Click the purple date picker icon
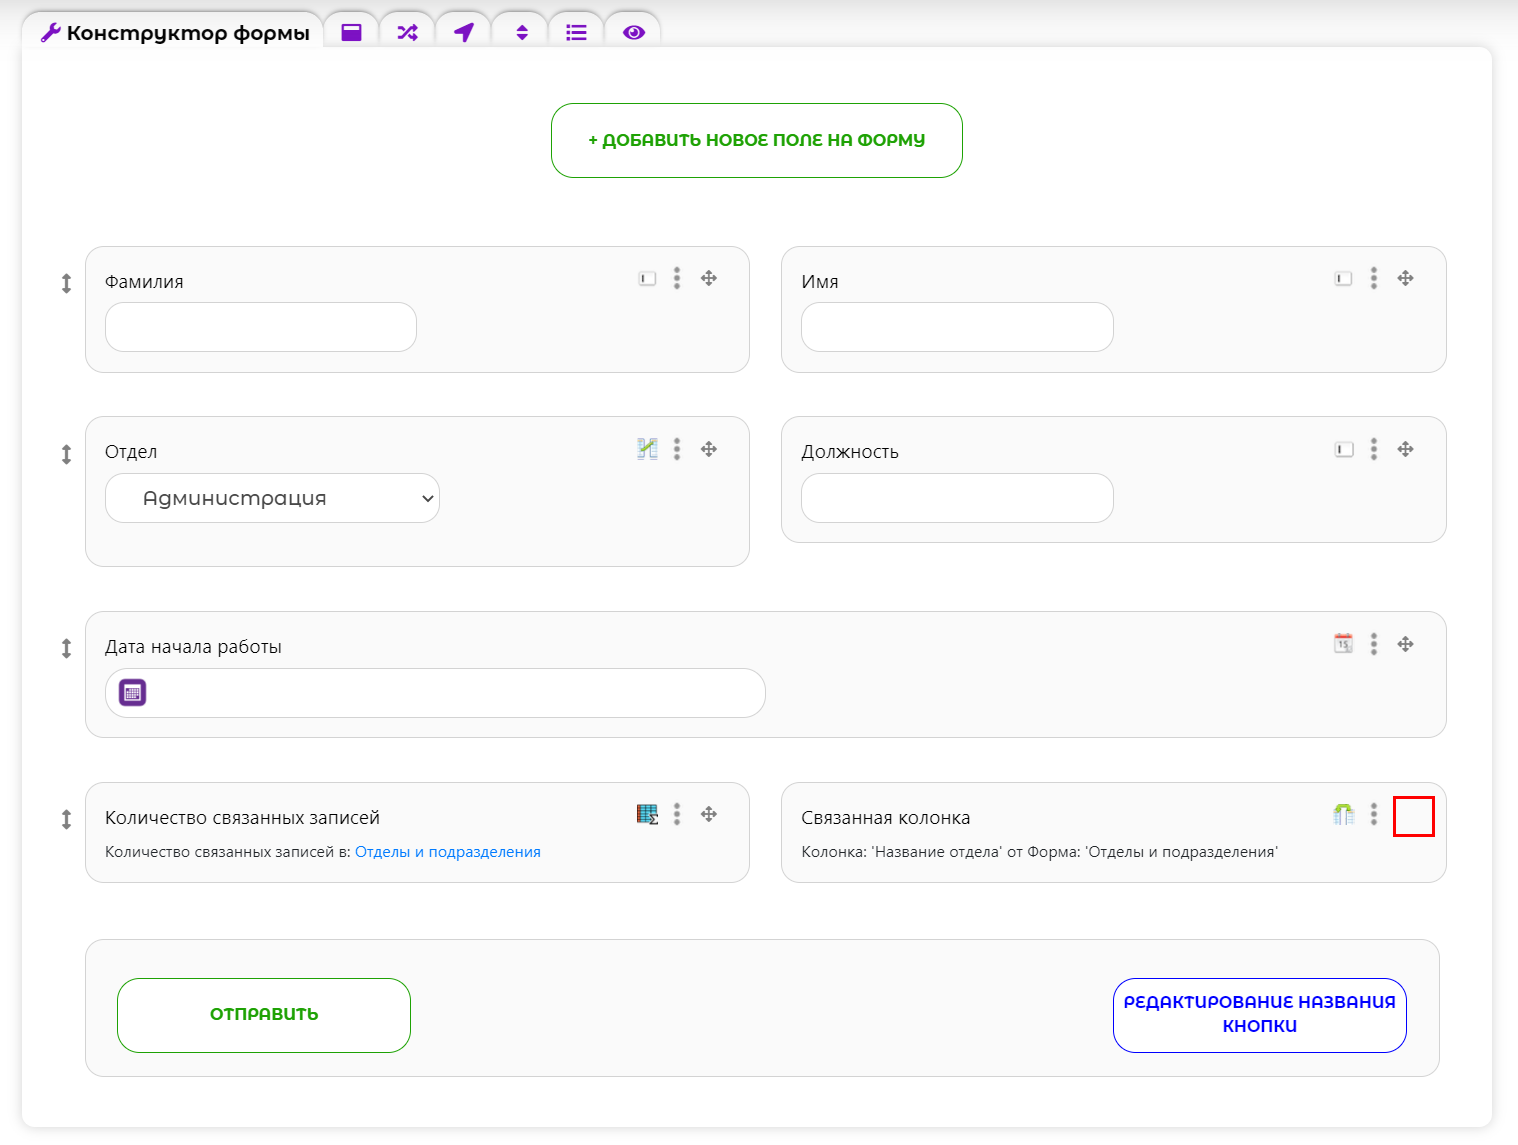This screenshot has height=1145, width=1518. point(133,692)
